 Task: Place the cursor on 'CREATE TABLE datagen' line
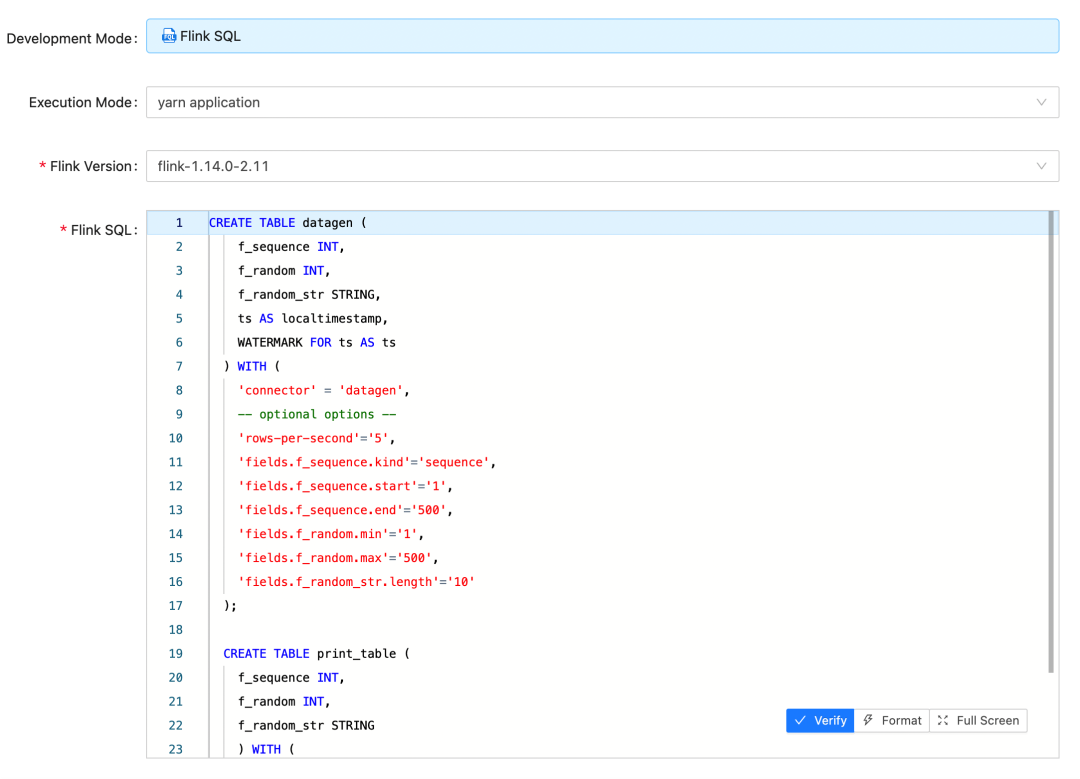pyautogui.click(x=288, y=223)
